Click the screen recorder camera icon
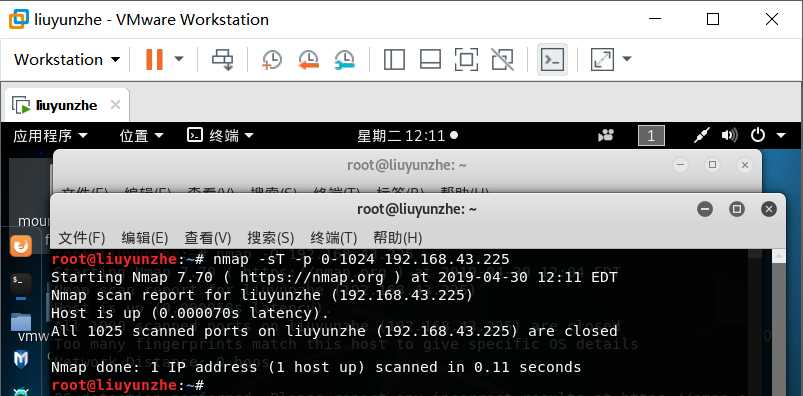 (x=606, y=136)
